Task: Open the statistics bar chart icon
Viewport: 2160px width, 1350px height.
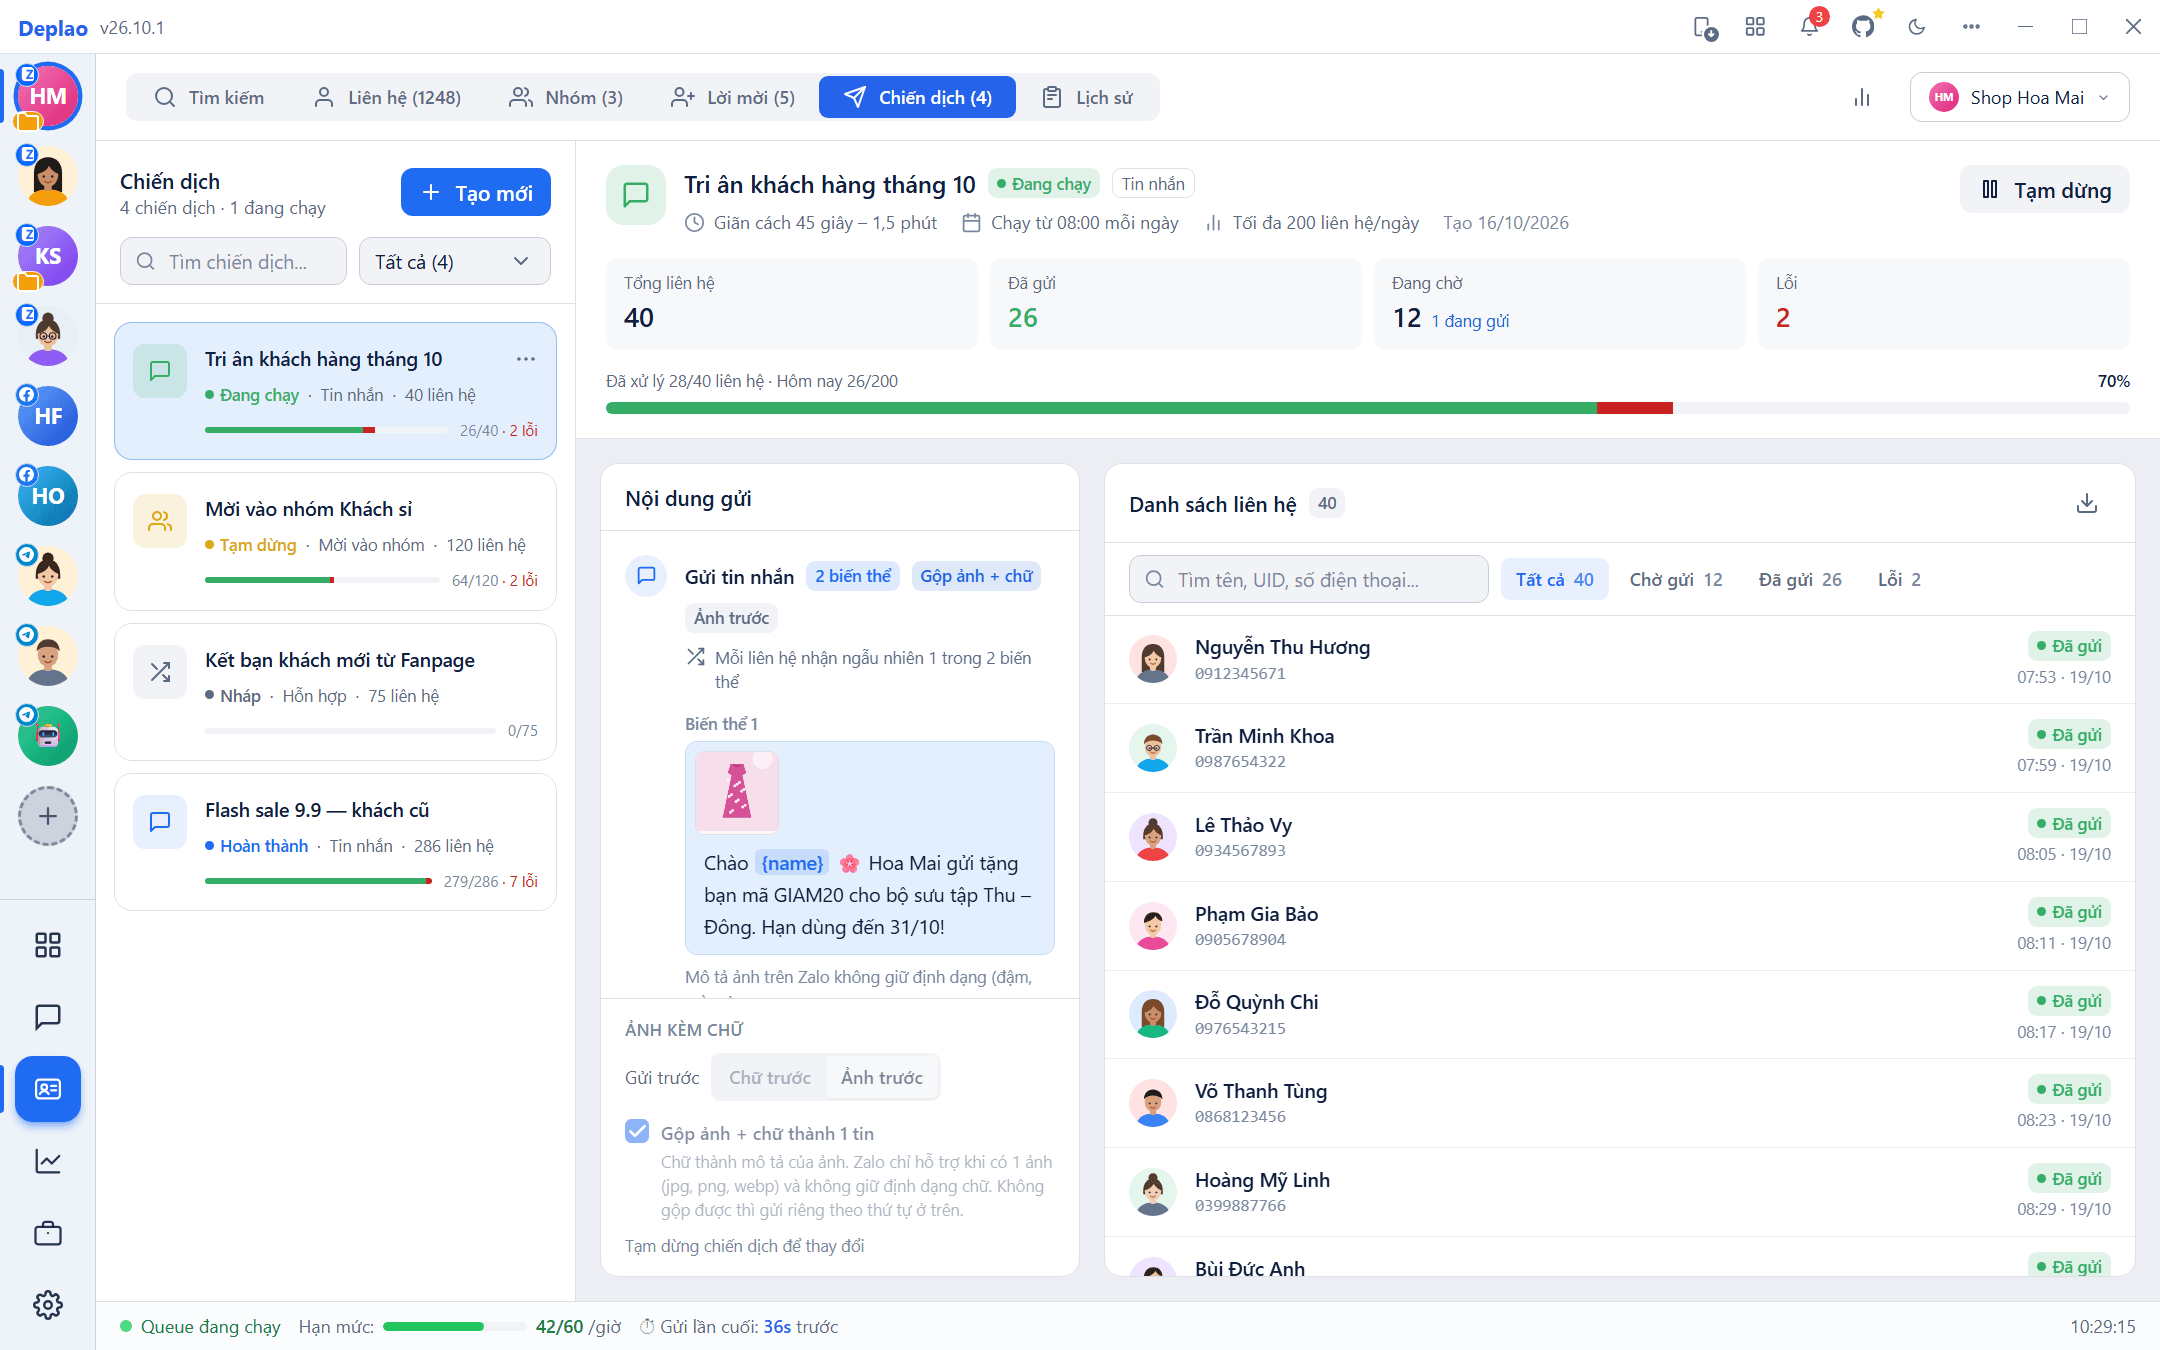Action: (1862, 97)
